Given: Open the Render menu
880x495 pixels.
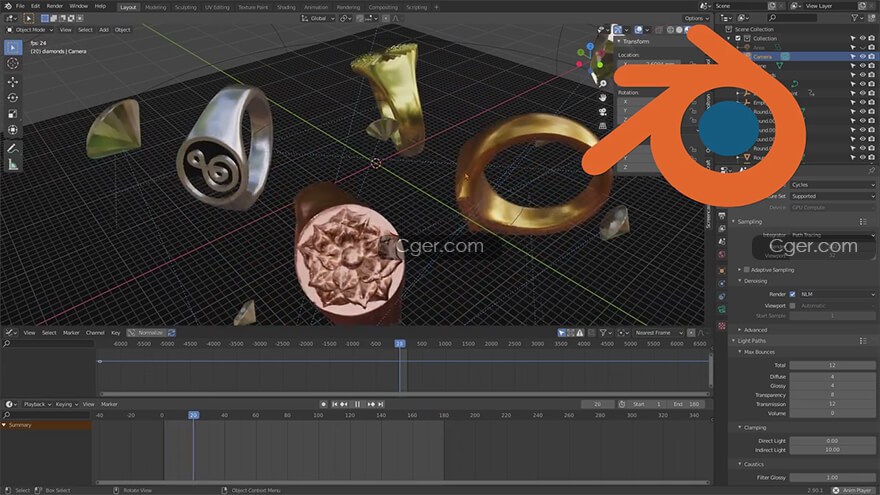Looking at the screenshot, I should click(54, 6).
